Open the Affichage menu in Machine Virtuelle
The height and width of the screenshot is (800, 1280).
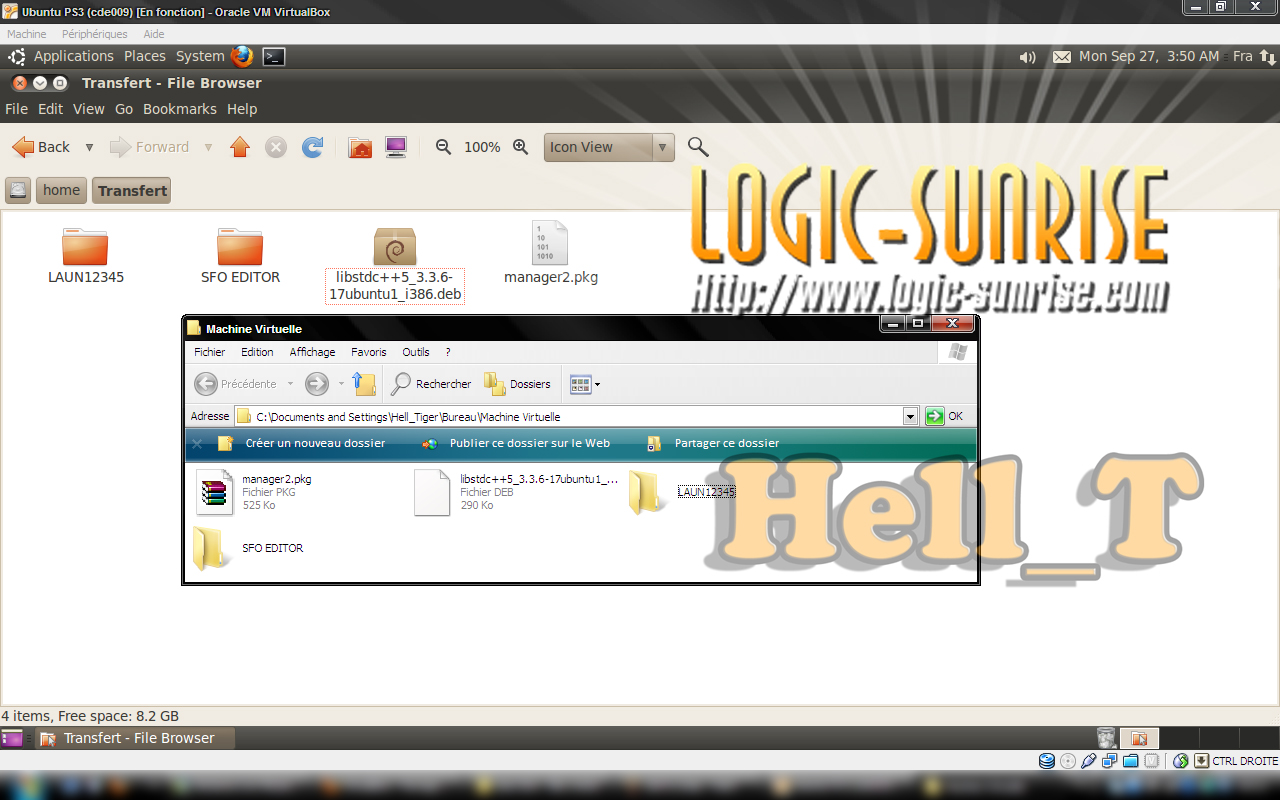point(312,352)
